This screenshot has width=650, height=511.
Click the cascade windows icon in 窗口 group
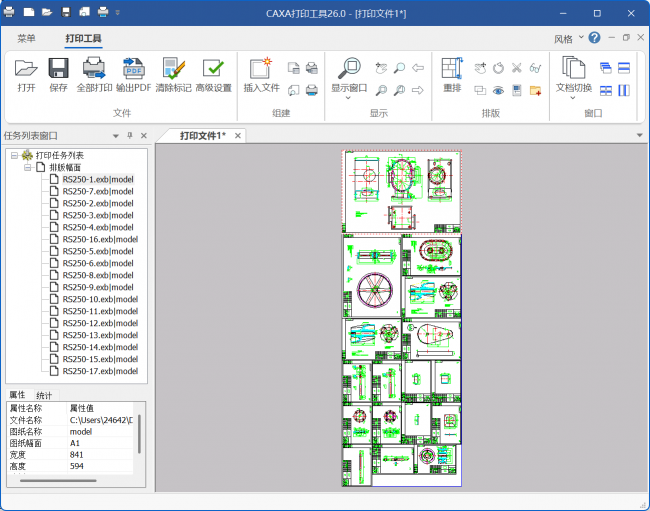click(x=606, y=68)
